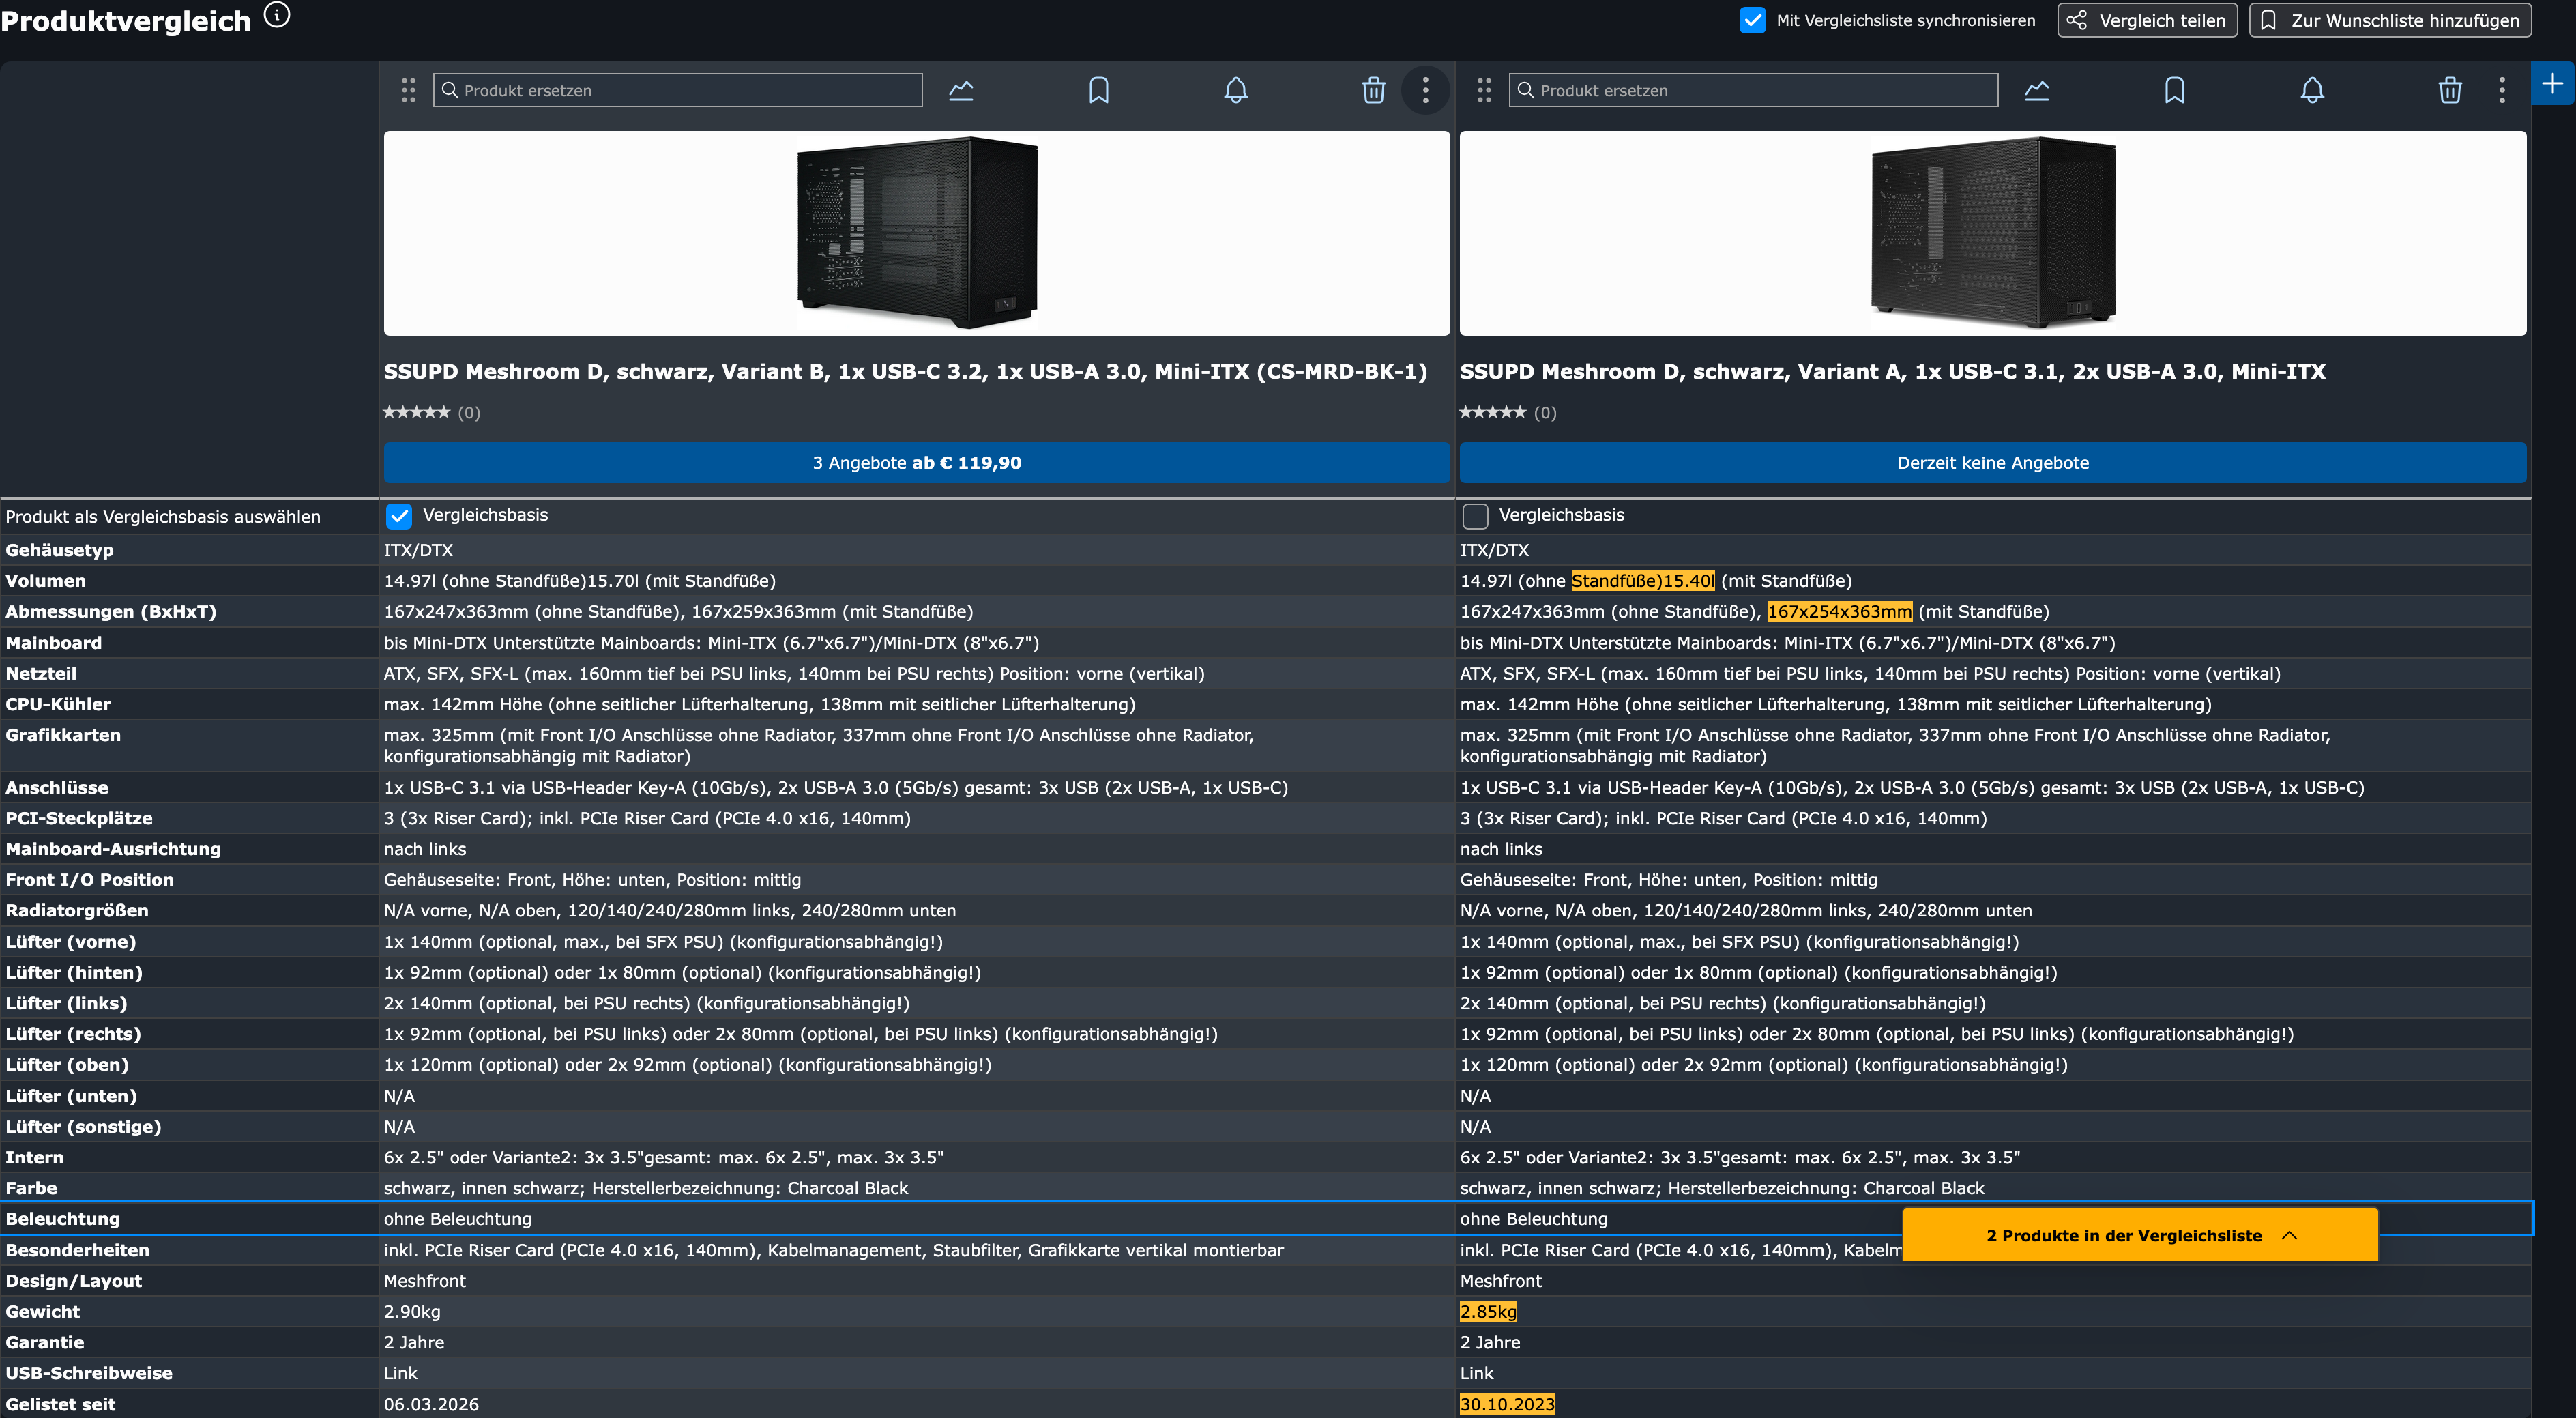The image size is (2576, 1418).
Task: Click the 'Vergleich teilen' button
Action: click(x=2146, y=20)
